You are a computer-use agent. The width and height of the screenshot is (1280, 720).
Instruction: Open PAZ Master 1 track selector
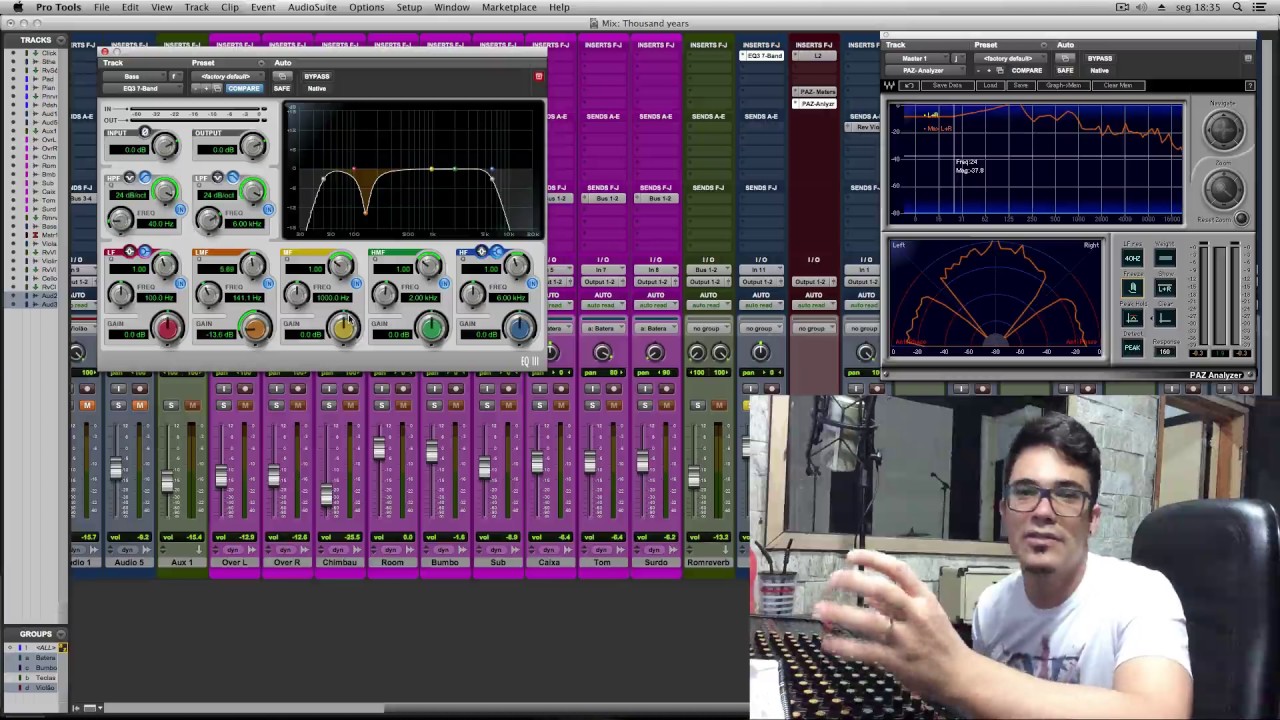click(x=915, y=58)
